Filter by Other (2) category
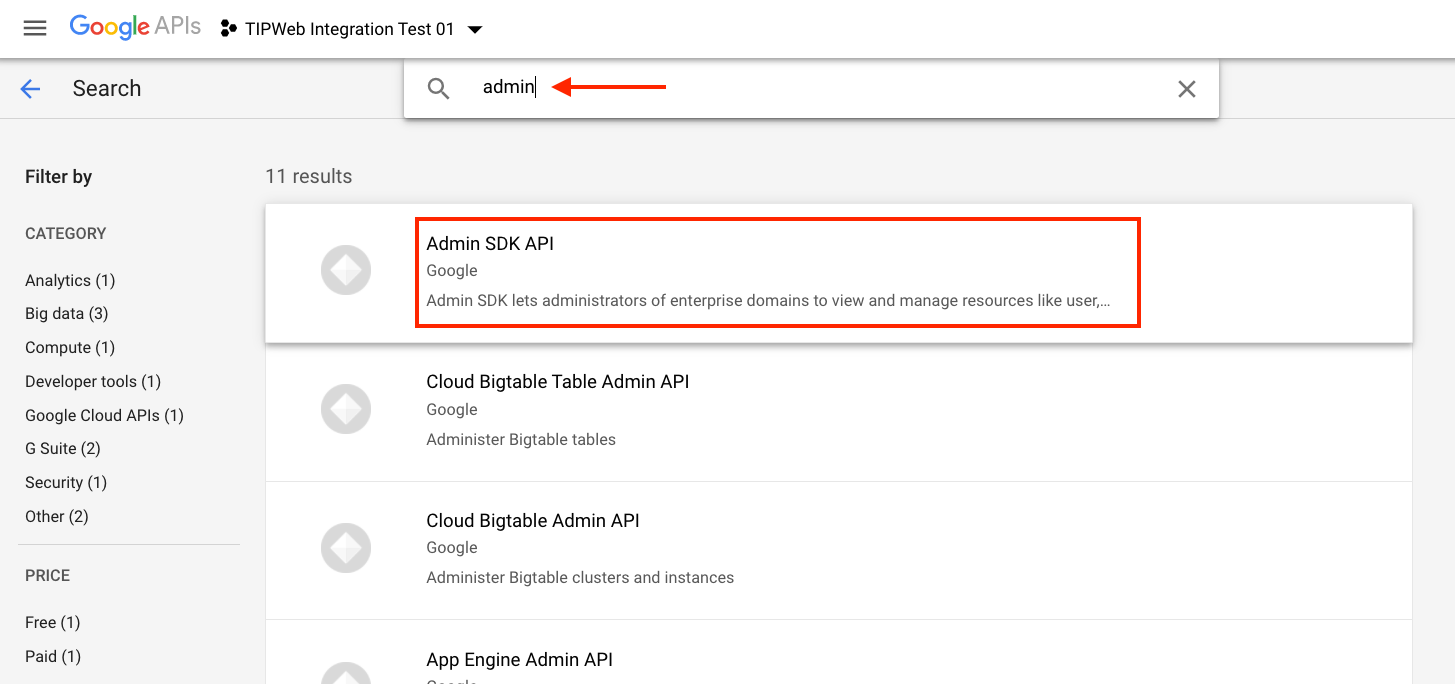 tap(57, 516)
